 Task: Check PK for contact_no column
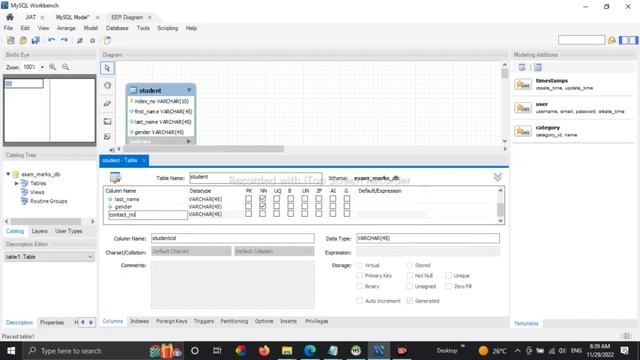(248, 214)
